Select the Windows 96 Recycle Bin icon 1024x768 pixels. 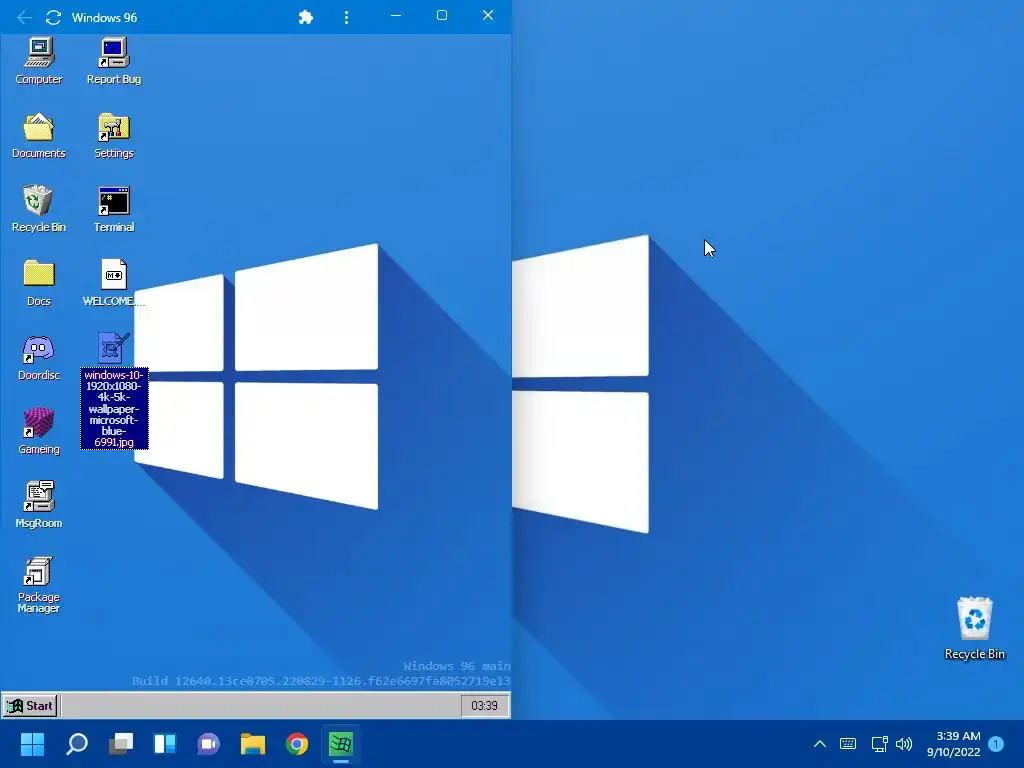point(39,209)
